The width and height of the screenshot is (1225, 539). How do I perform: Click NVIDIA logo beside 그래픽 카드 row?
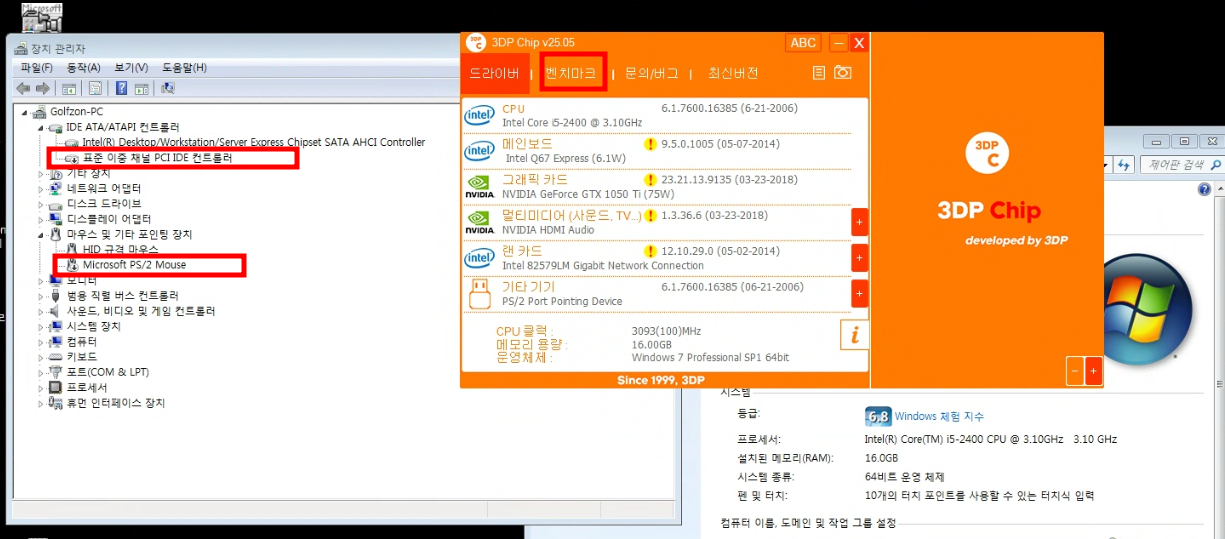(x=479, y=186)
